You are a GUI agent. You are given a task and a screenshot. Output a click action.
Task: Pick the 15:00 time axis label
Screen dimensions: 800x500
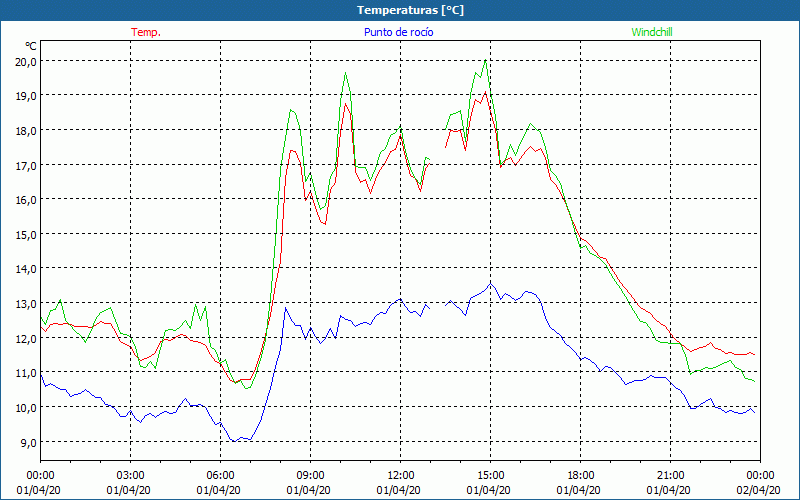tap(491, 475)
